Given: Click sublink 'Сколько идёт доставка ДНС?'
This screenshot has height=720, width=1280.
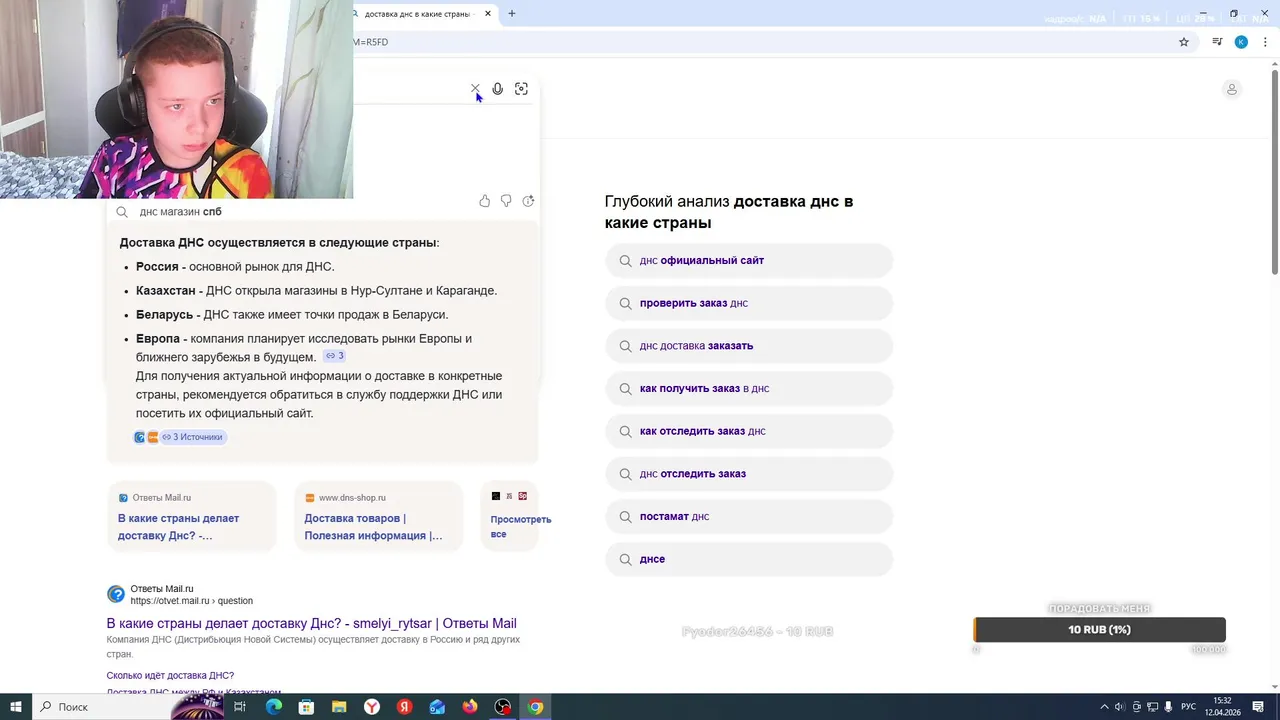Looking at the screenshot, I should 170,676.
